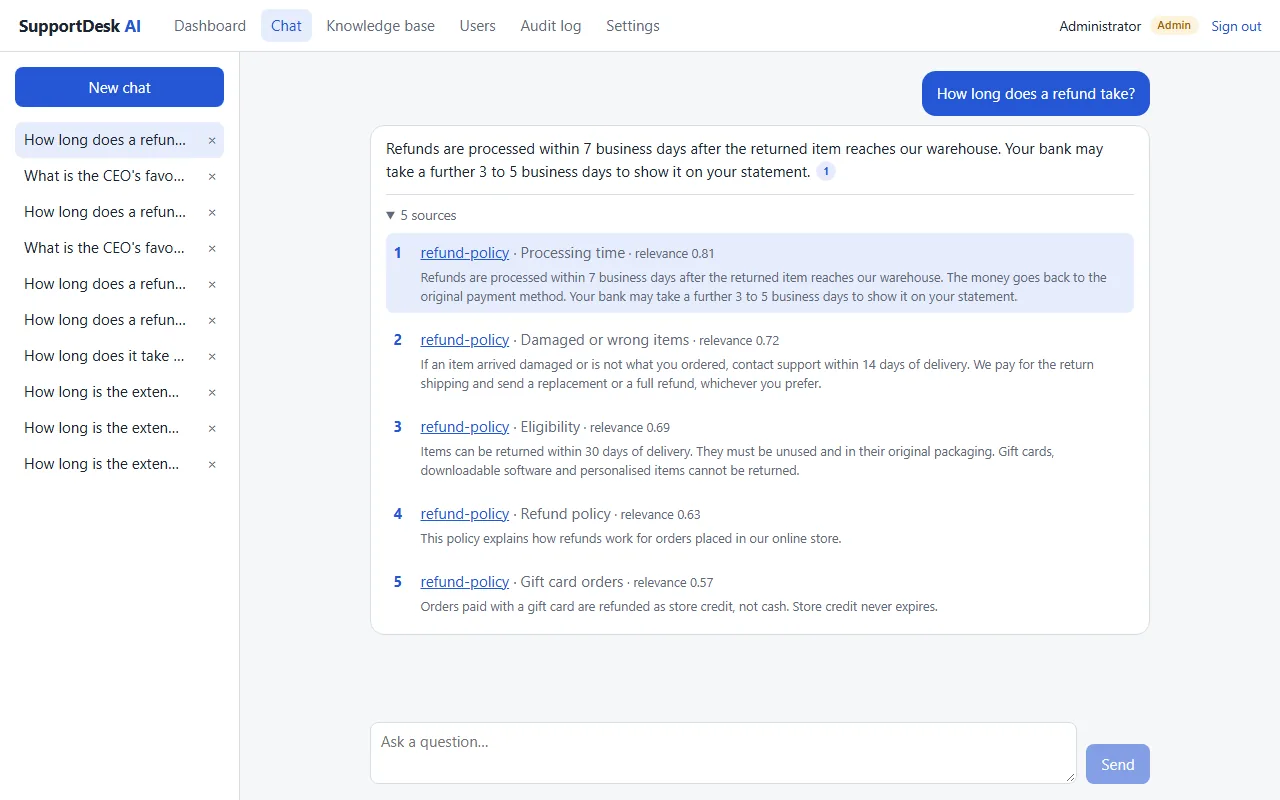
Task: Start a New chat
Action: point(119,87)
